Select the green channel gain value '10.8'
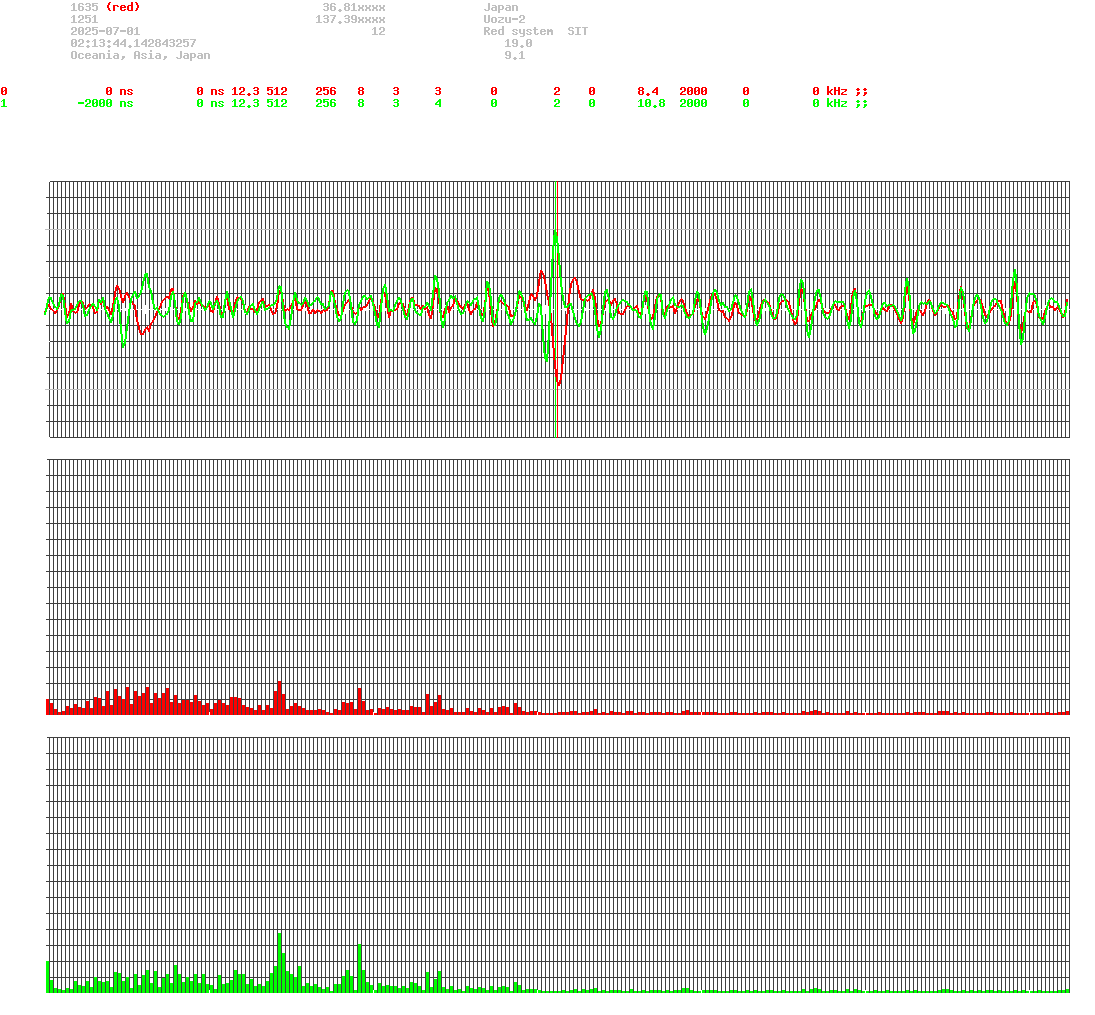This screenshot has height=1015, width=1095. point(652,103)
